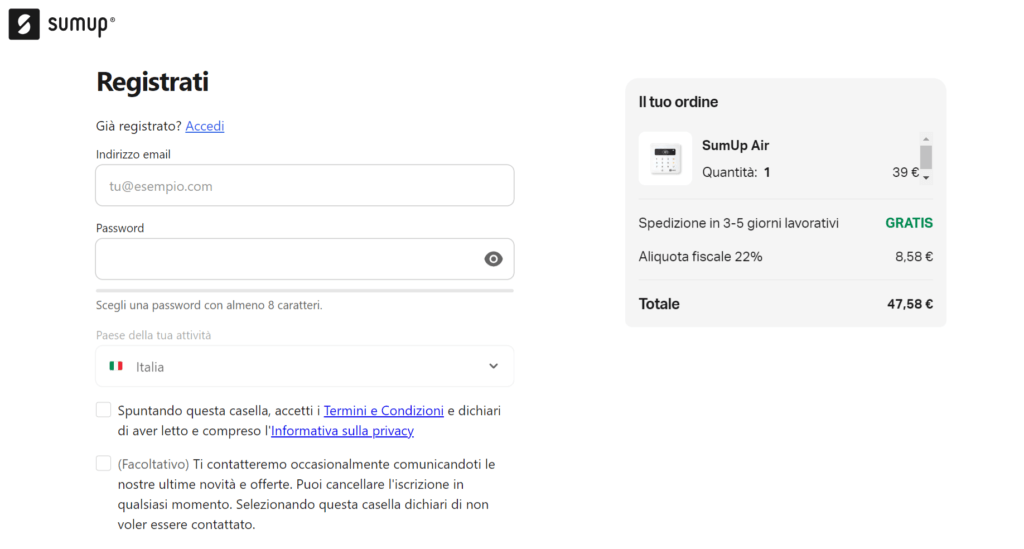Show password with the eye icon
The height and width of the screenshot is (549, 1024).
(x=493, y=259)
